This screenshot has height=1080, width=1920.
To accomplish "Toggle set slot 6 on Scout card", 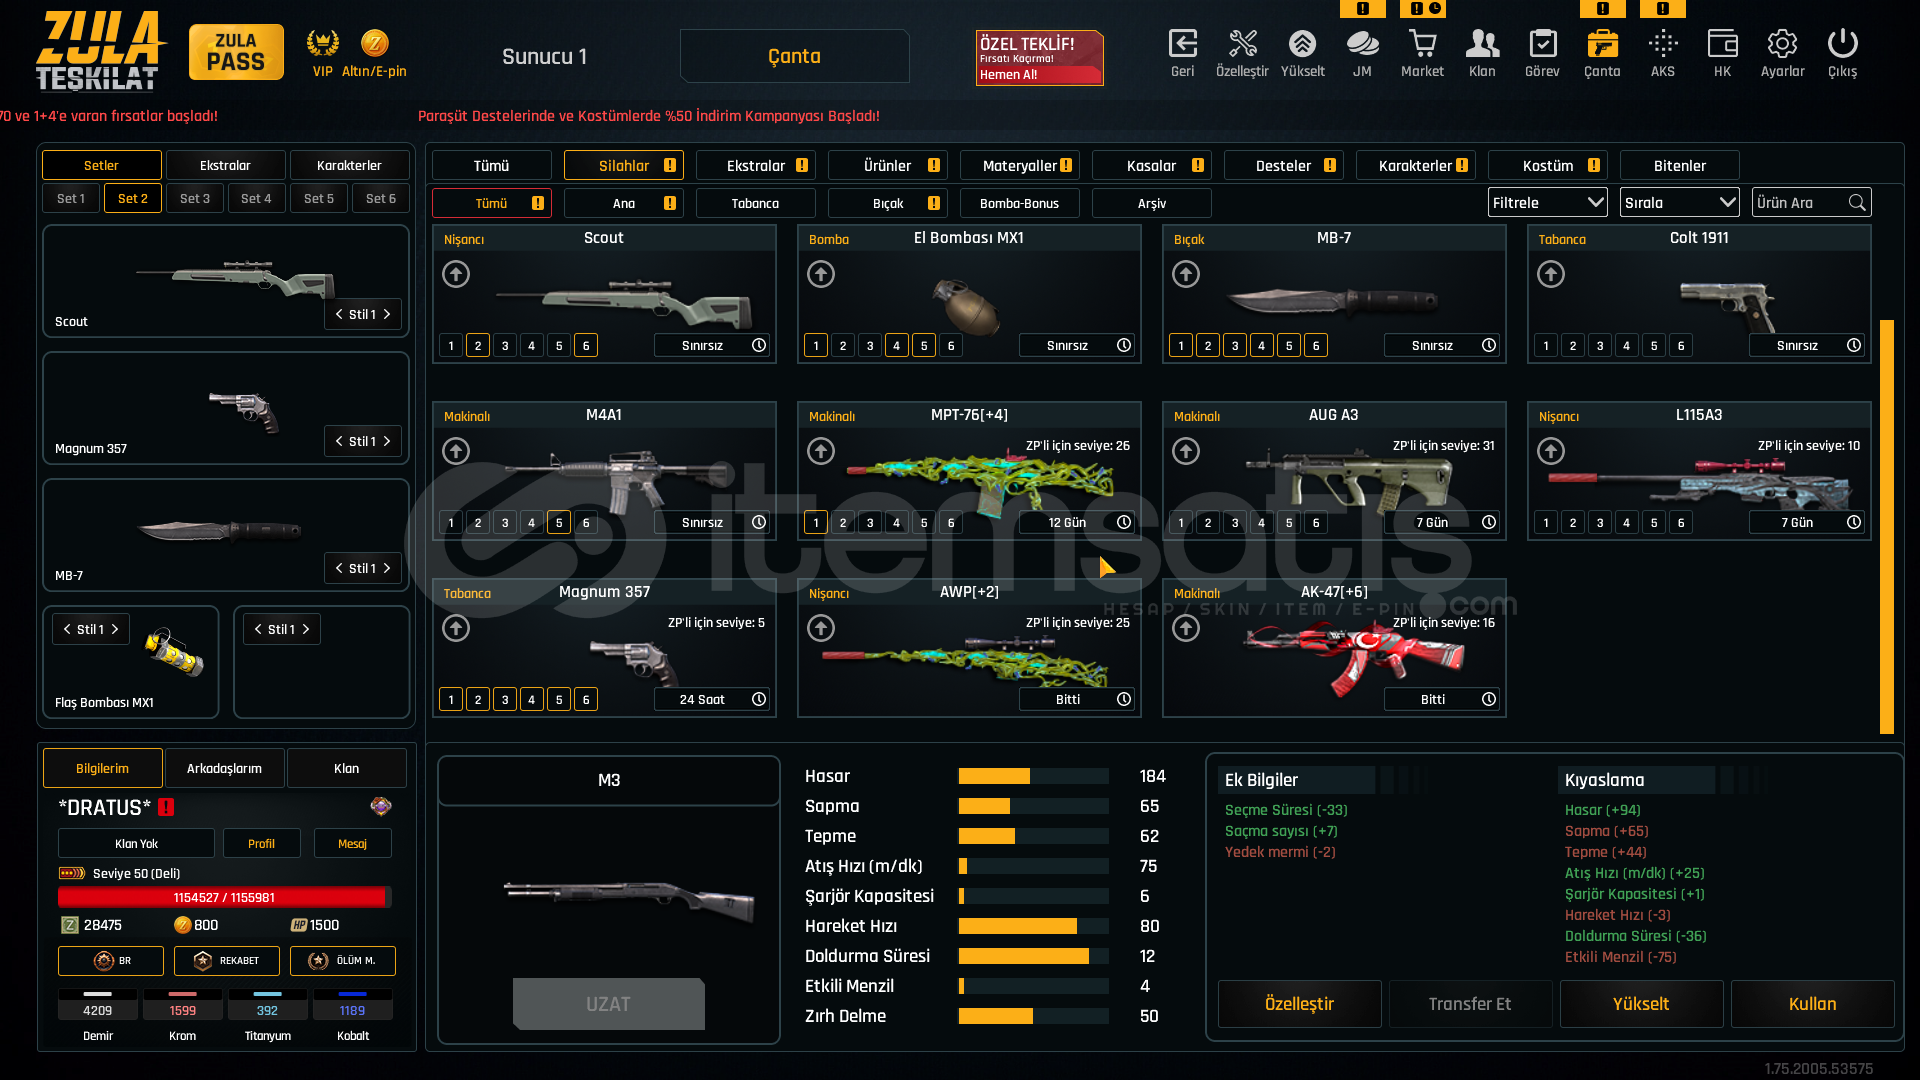I will point(586,345).
